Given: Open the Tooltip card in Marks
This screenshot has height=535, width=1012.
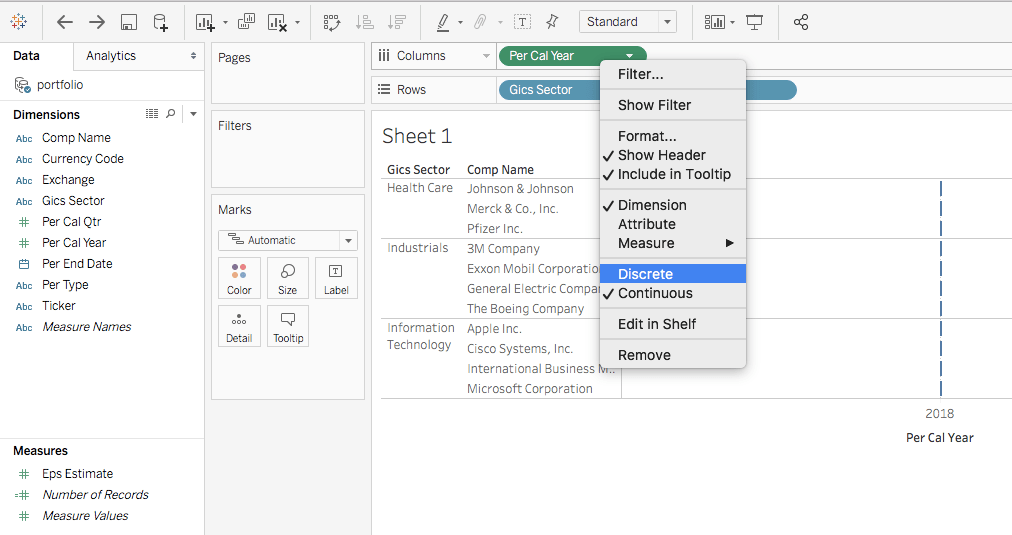Looking at the screenshot, I should point(287,326).
